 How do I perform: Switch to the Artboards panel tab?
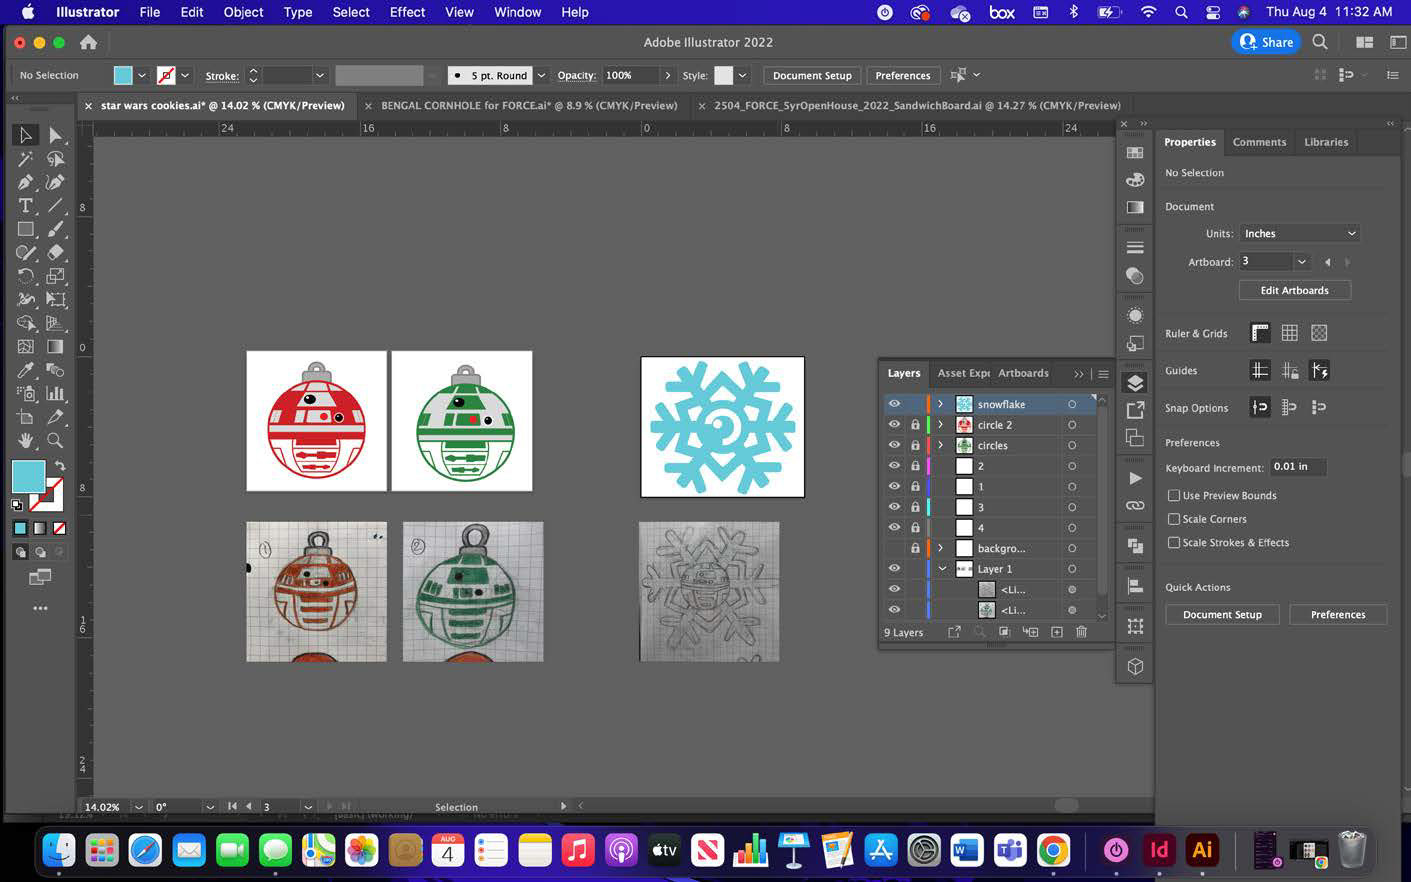pyautogui.click(x=1023, y=373)
